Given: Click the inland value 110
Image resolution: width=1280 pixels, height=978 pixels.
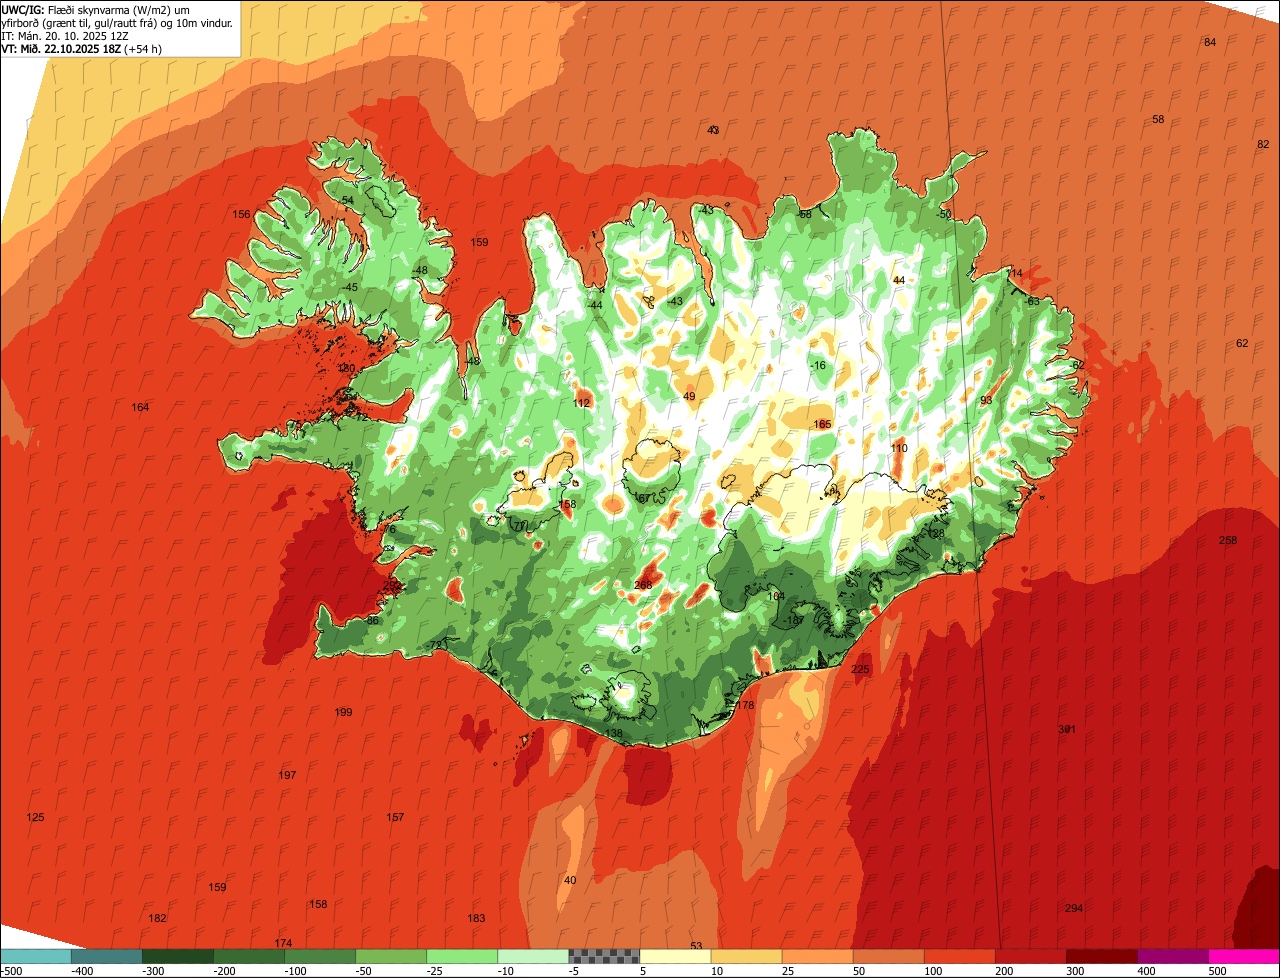Looking at the screenshot, I should 899,448.
